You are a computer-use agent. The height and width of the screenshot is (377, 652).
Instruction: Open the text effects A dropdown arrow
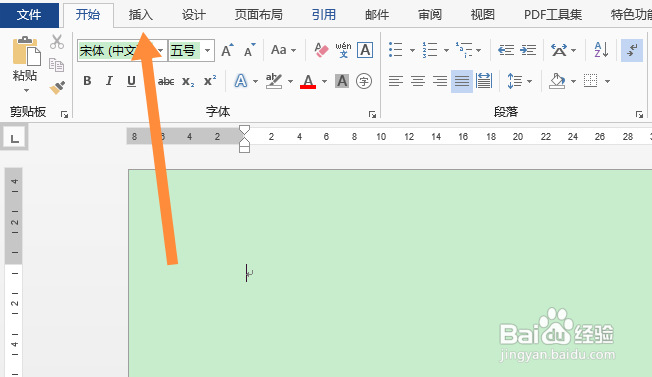(x=255, y=81)
